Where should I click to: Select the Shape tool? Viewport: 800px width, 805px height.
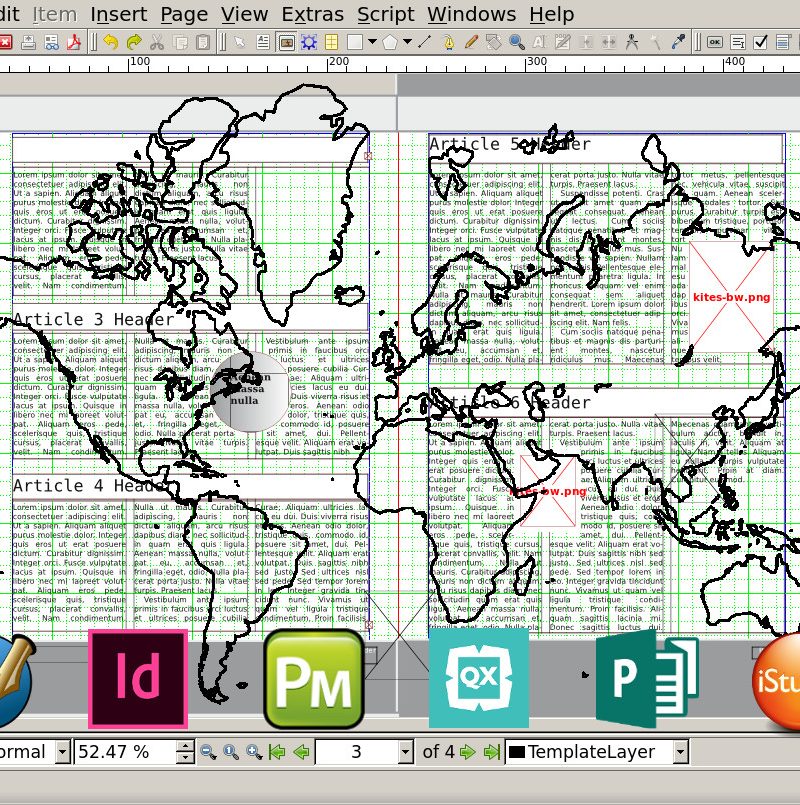355,42
